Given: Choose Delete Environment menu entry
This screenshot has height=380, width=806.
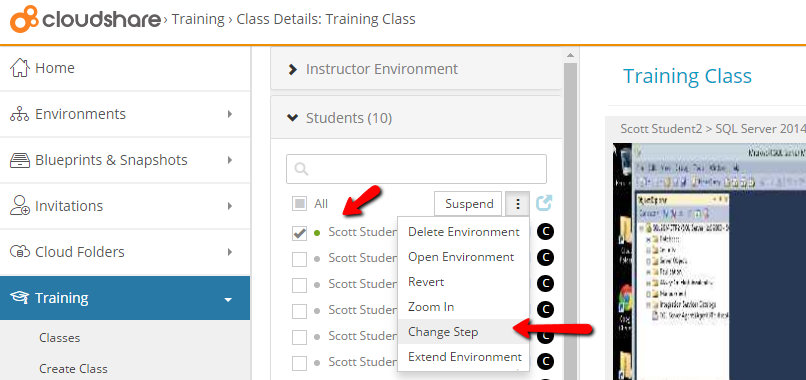Looking at the screenshot, I should tap(463, 232).
